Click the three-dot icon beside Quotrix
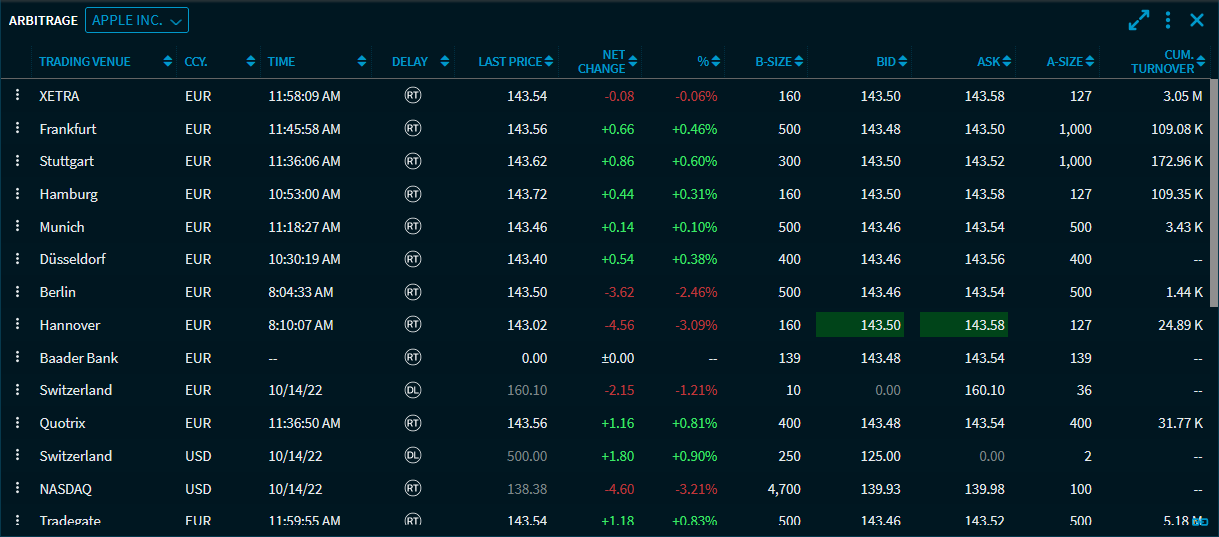The height and width of the screenshot is (537, 1219). [17, 423]
